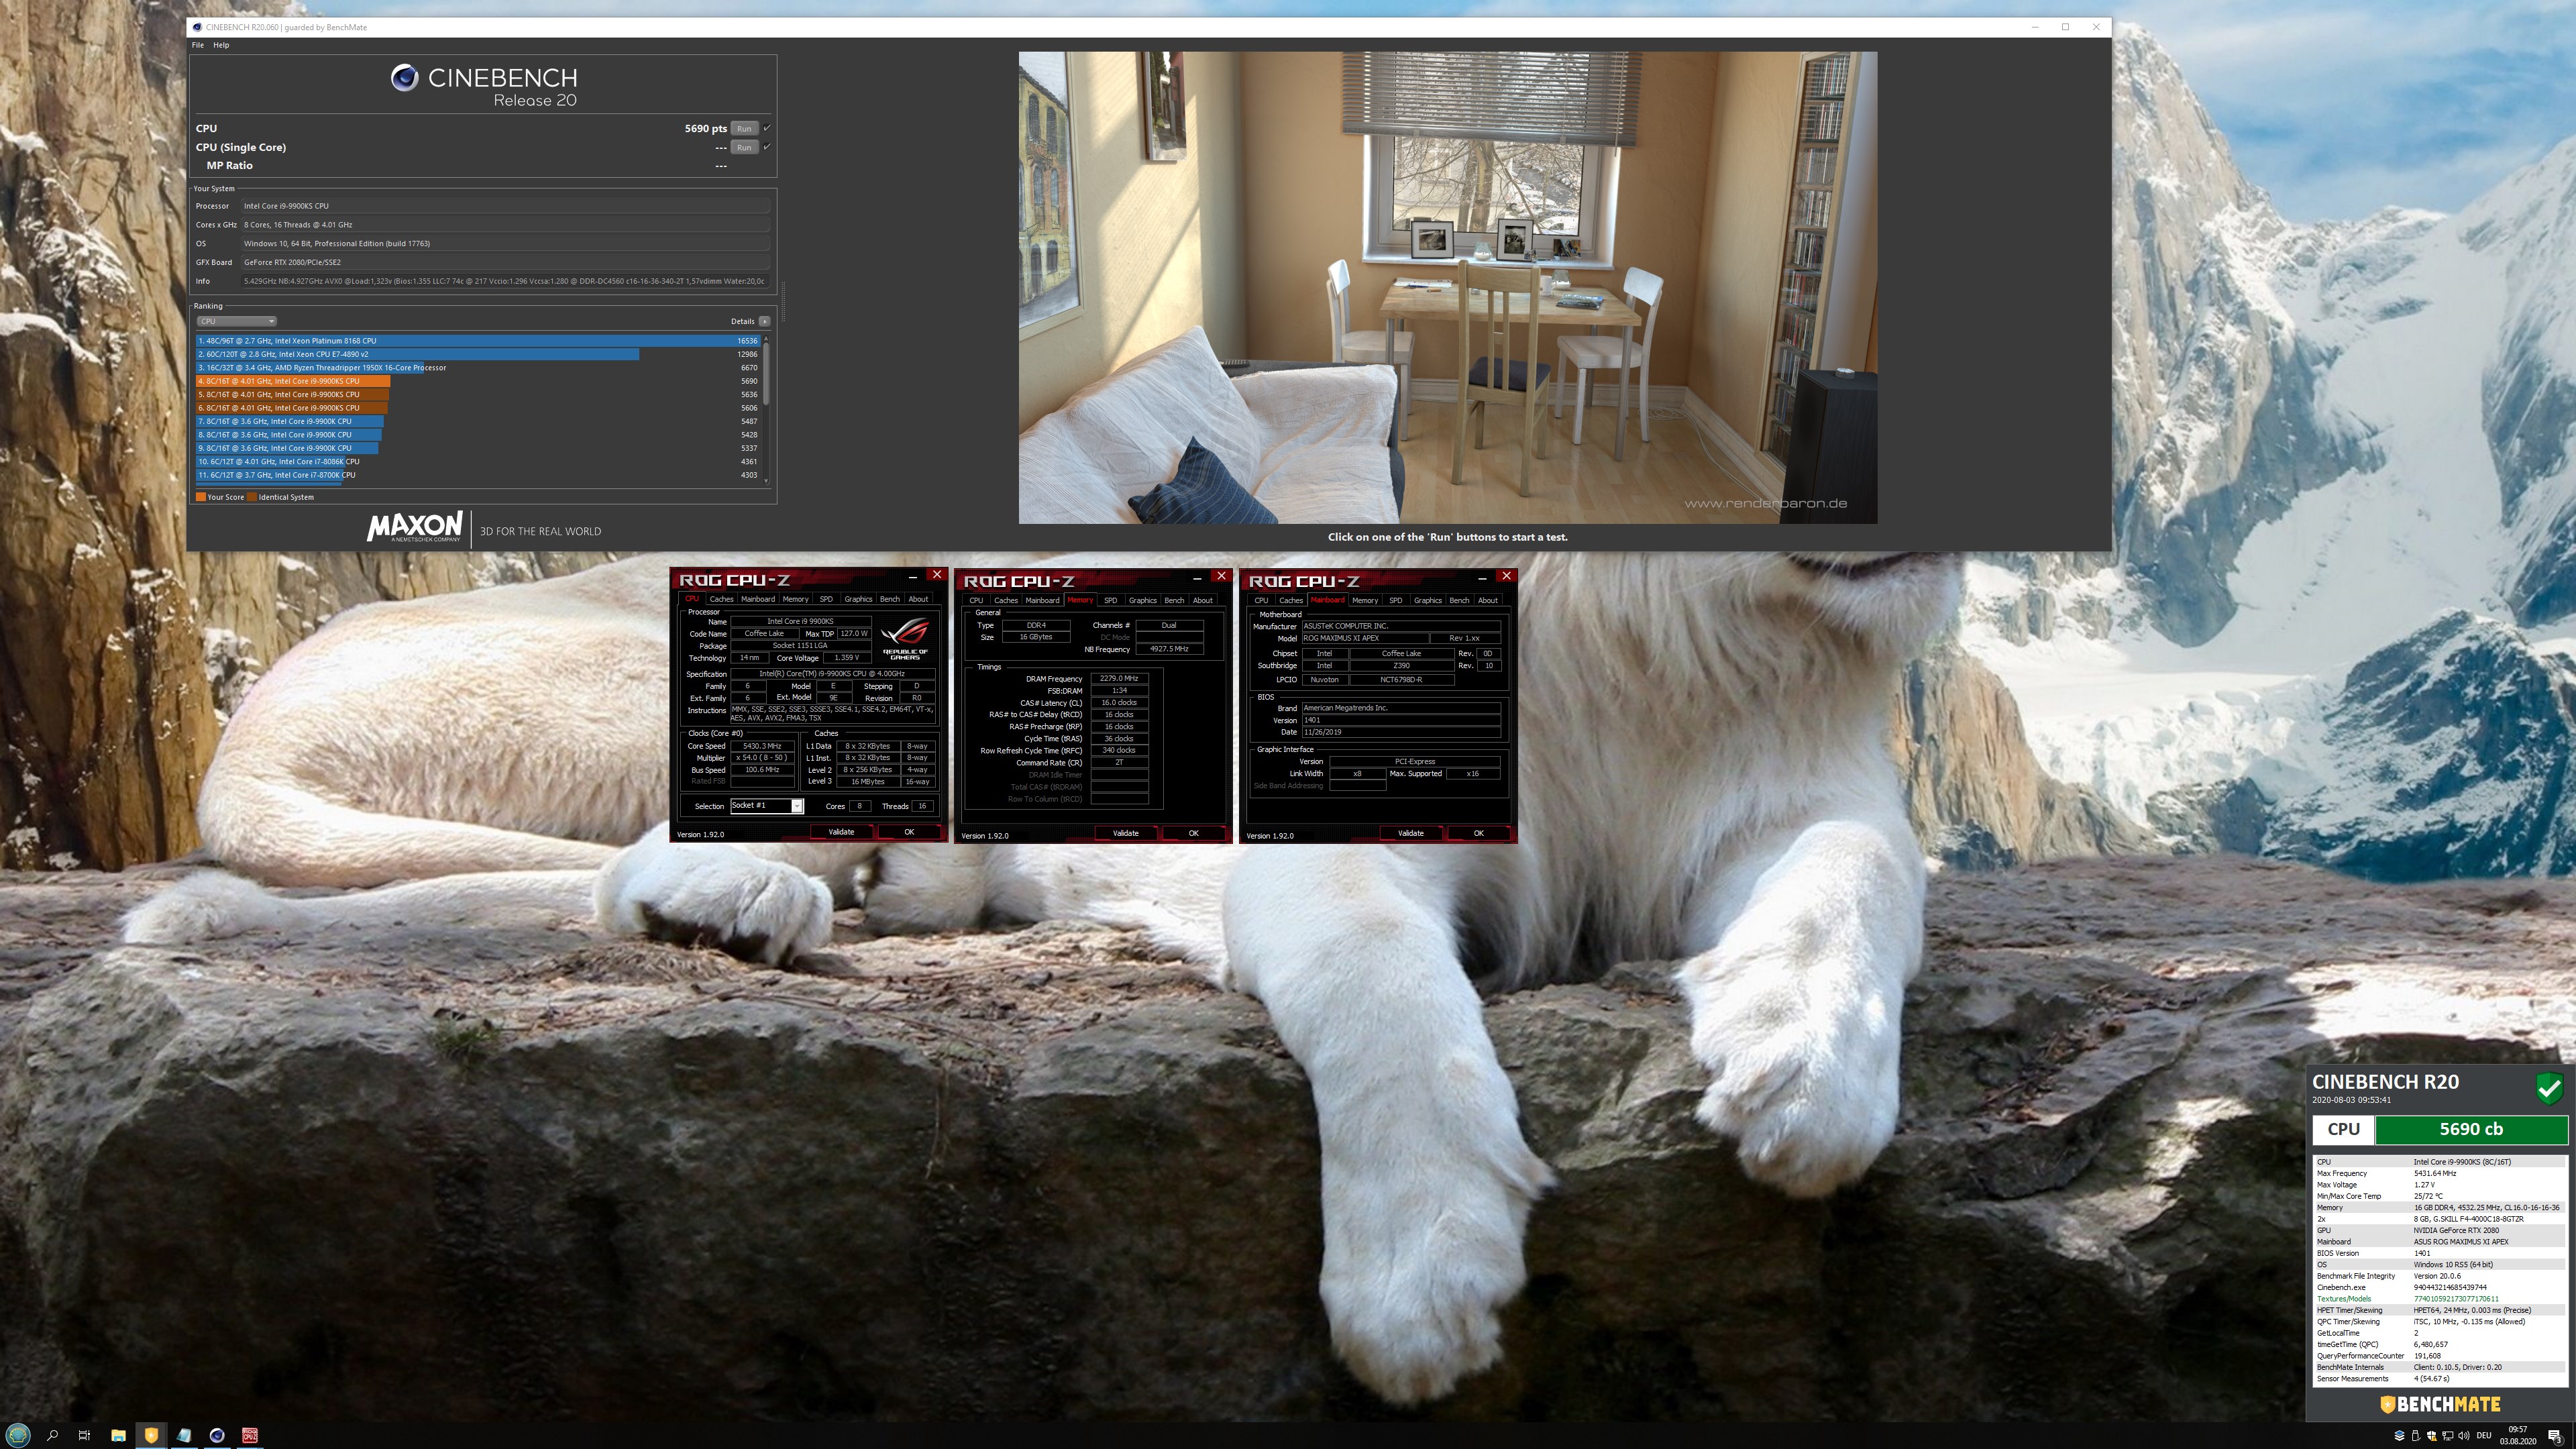Open SPD tab in first CPU-Z window

click(826, 599)
